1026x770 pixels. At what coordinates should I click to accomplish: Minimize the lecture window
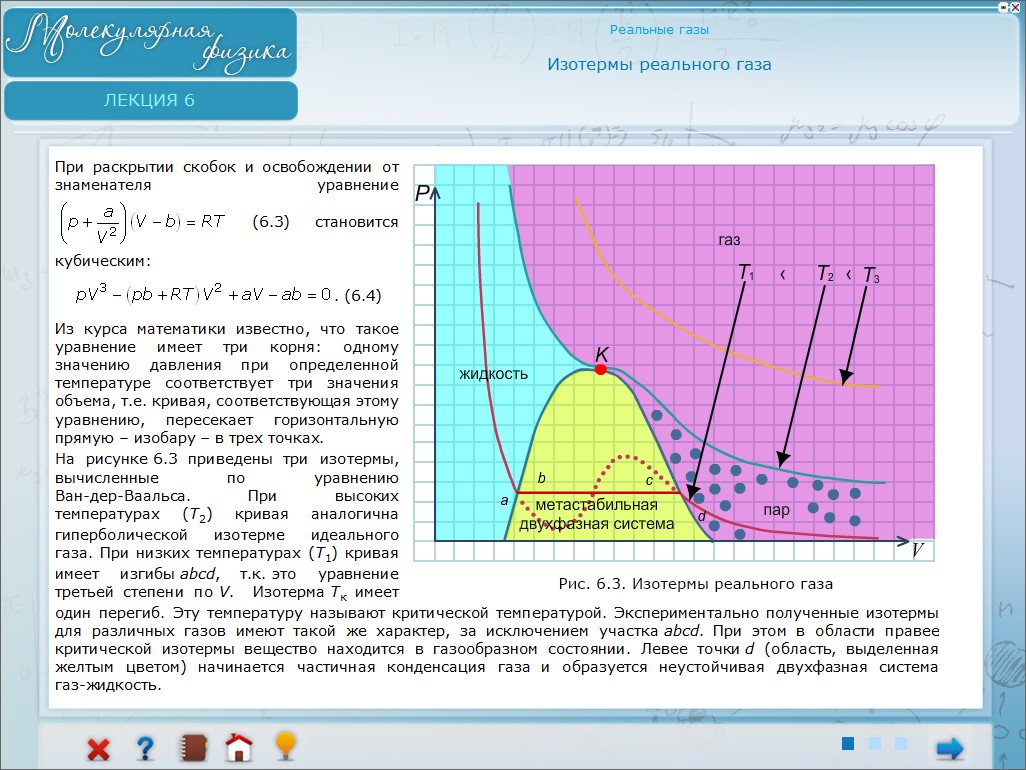click(x=1002, y=7)
